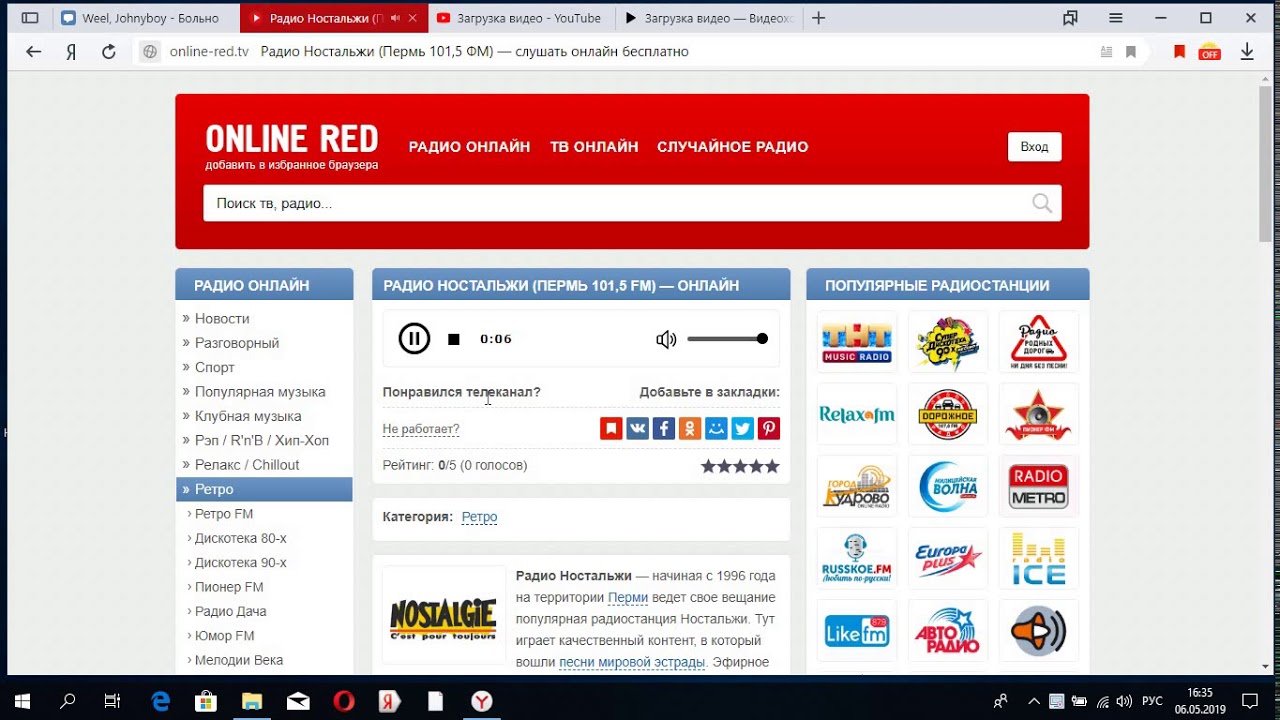This screenshot has height=720, width=1280.
Task: Click the Вход login button
Action: (1034, 147)
